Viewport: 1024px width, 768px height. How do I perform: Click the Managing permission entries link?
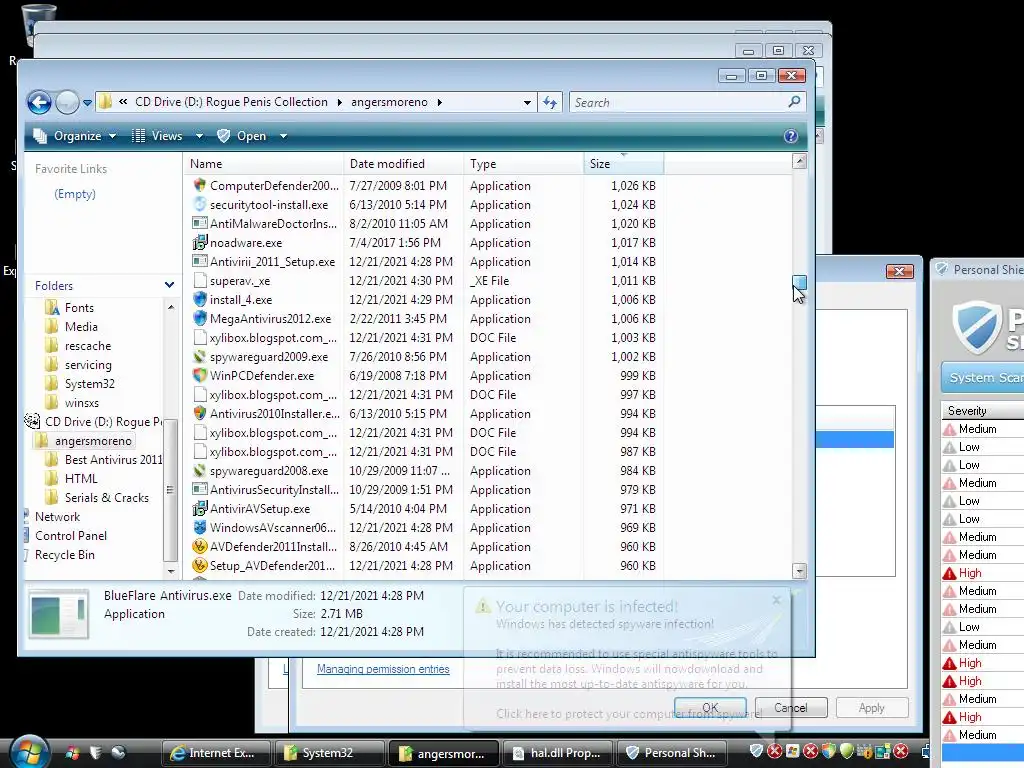tap(383, 669)
